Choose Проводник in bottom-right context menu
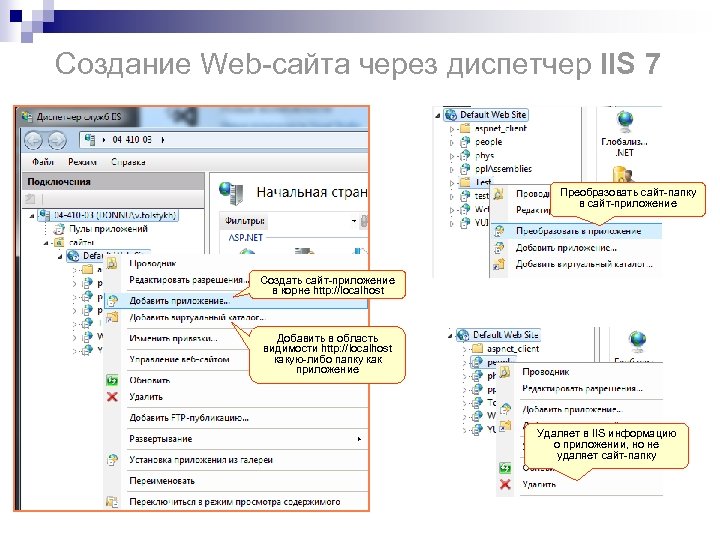The image size is (720, 540). point(546,372)
